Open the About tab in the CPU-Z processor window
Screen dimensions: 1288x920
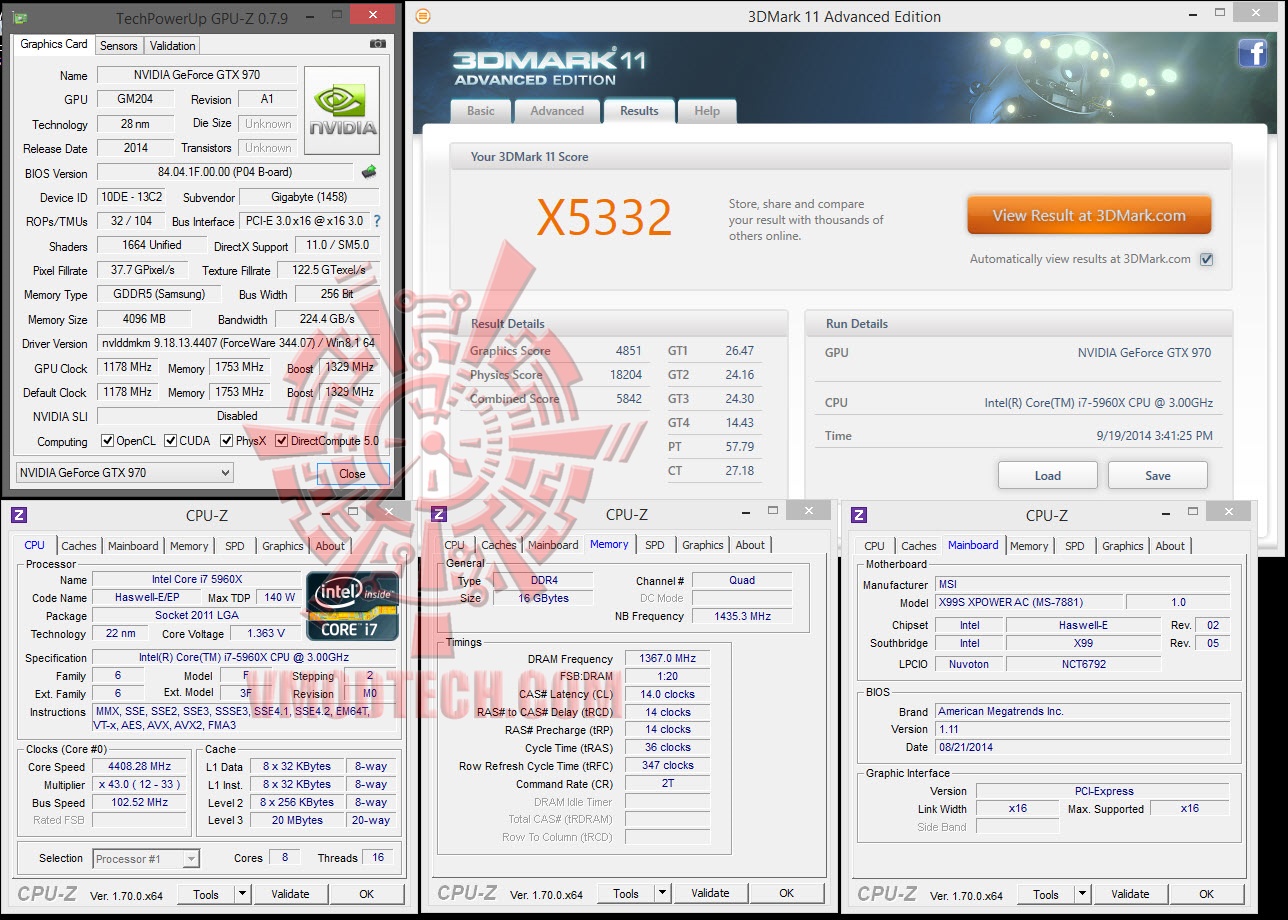[x=330, y=546]
